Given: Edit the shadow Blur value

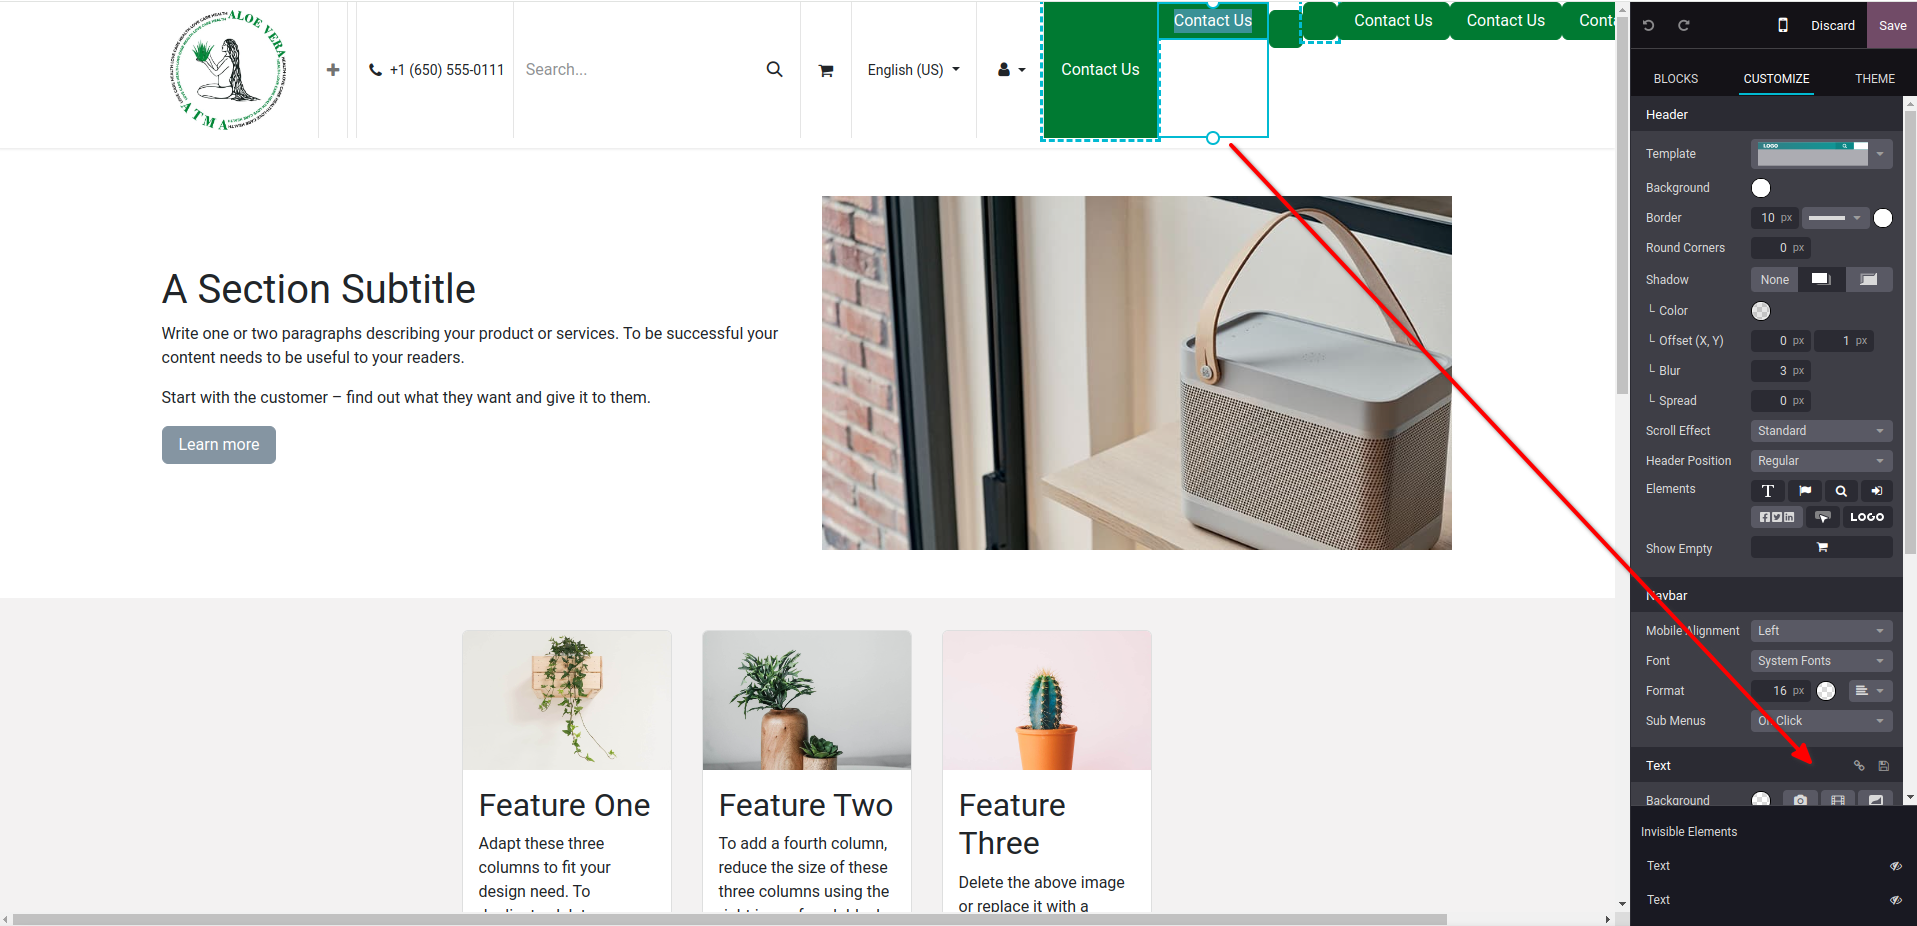Looking at the screenshot, I should tap(1780, 371).
